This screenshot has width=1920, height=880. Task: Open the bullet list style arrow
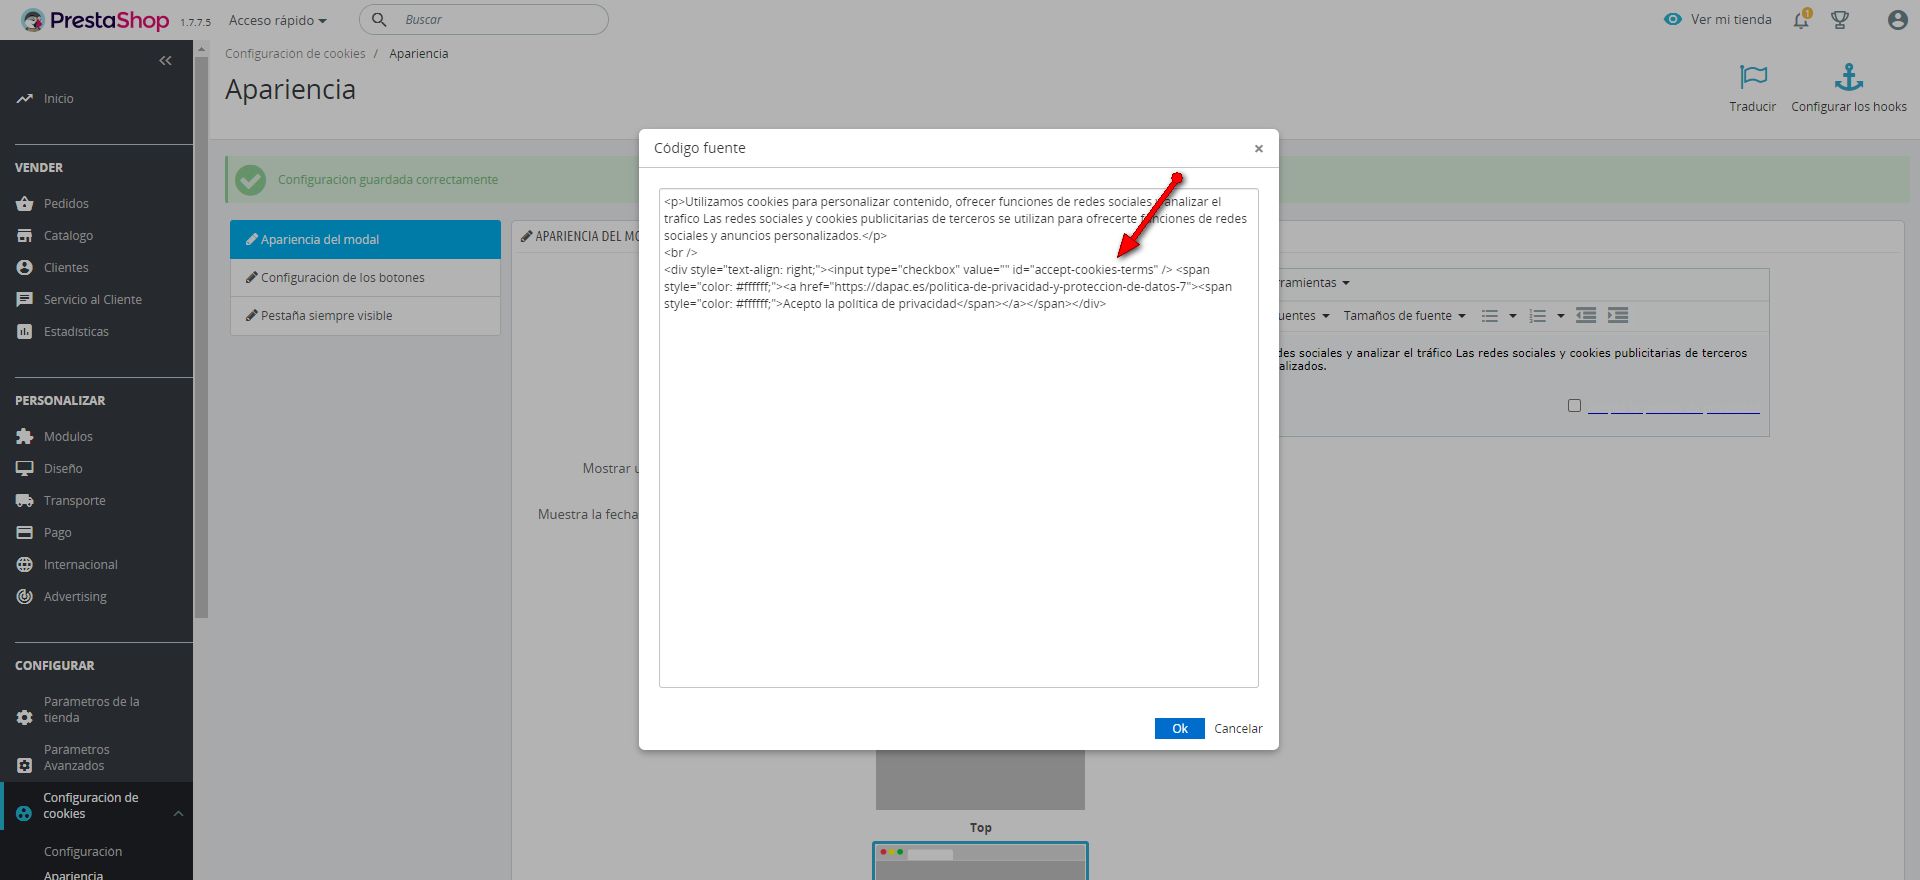tap(1512, 316)
